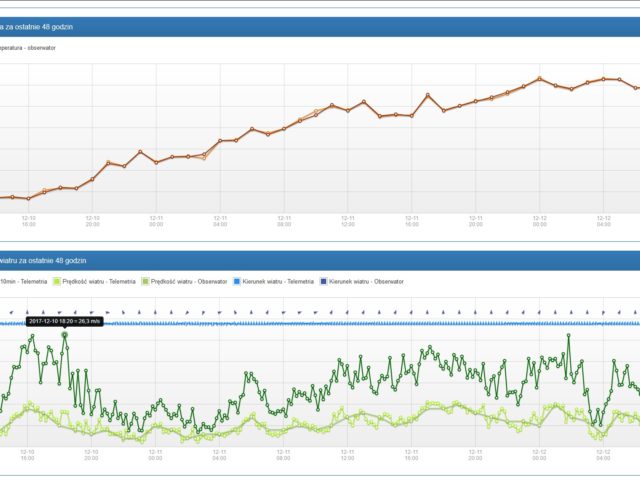
Task: Click the highlighted 26,3 m/s wind gust point
Action: (65, 334)
